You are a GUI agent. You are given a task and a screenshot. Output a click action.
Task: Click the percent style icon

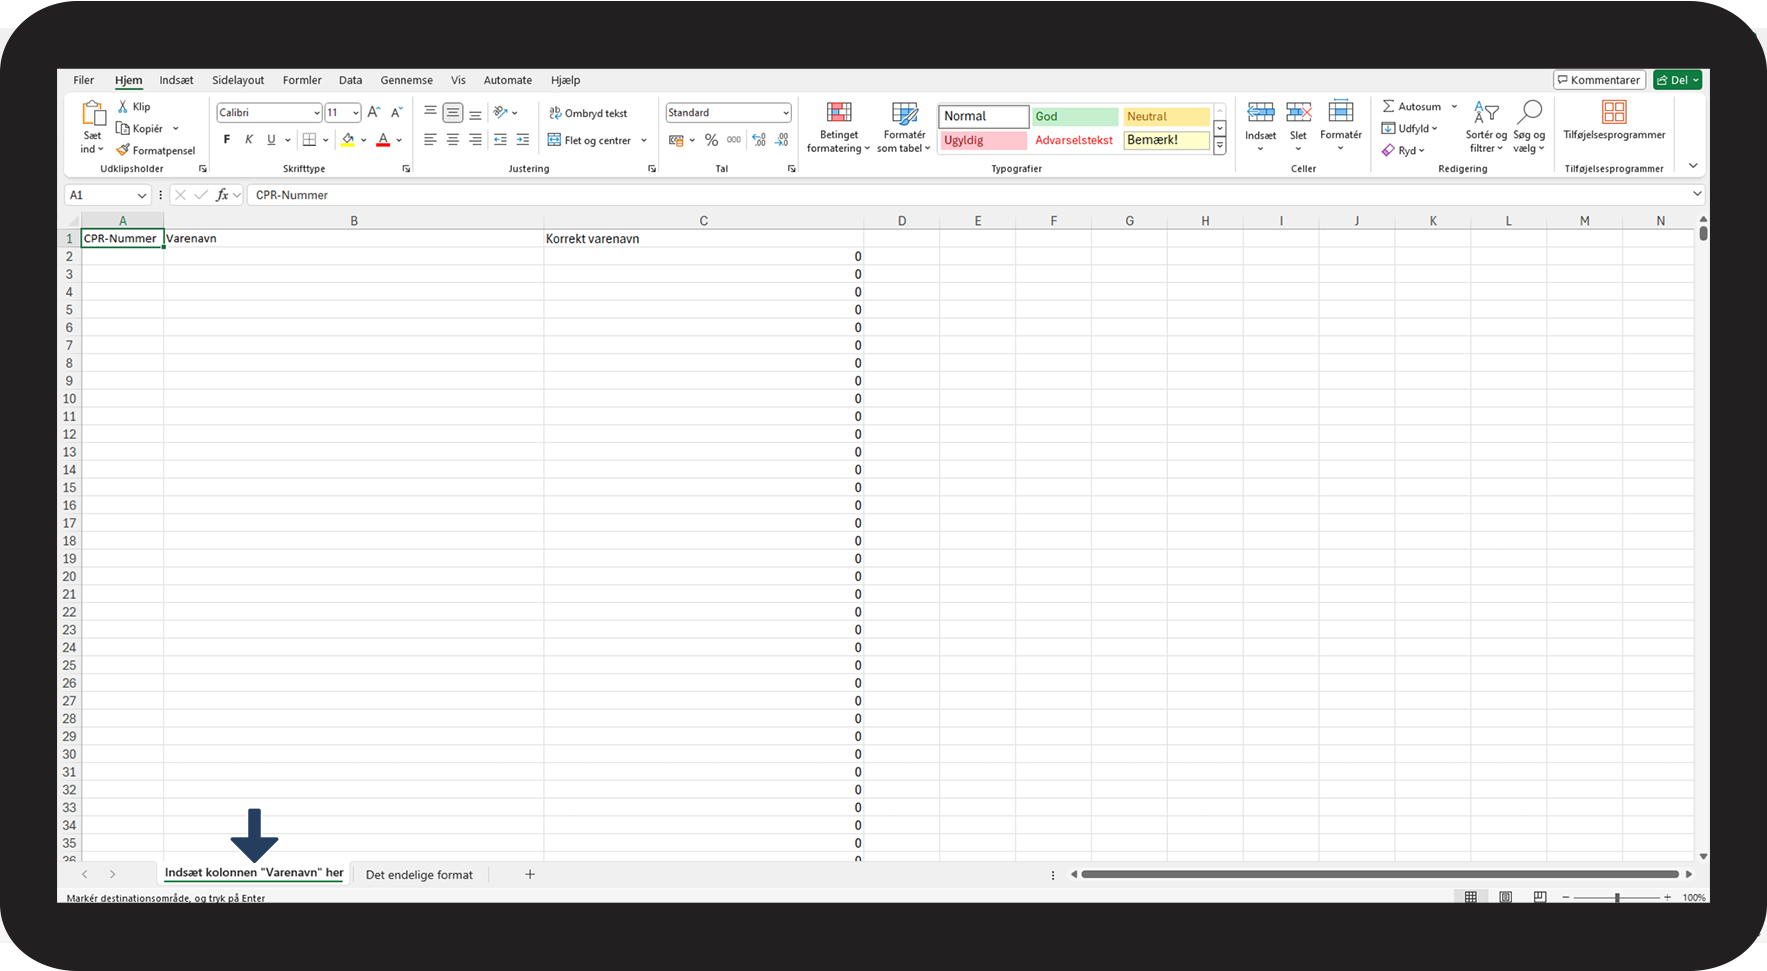pos(711,141)
